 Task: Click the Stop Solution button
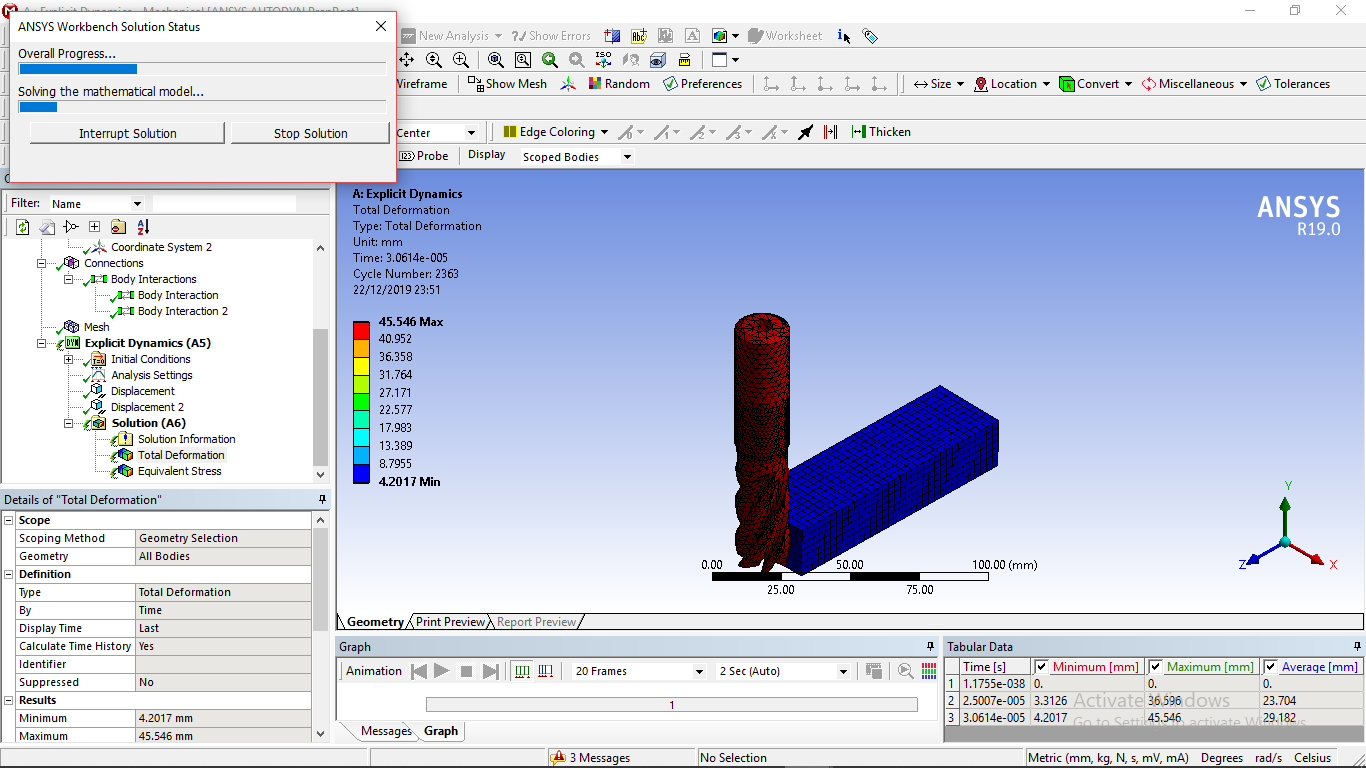310,133
